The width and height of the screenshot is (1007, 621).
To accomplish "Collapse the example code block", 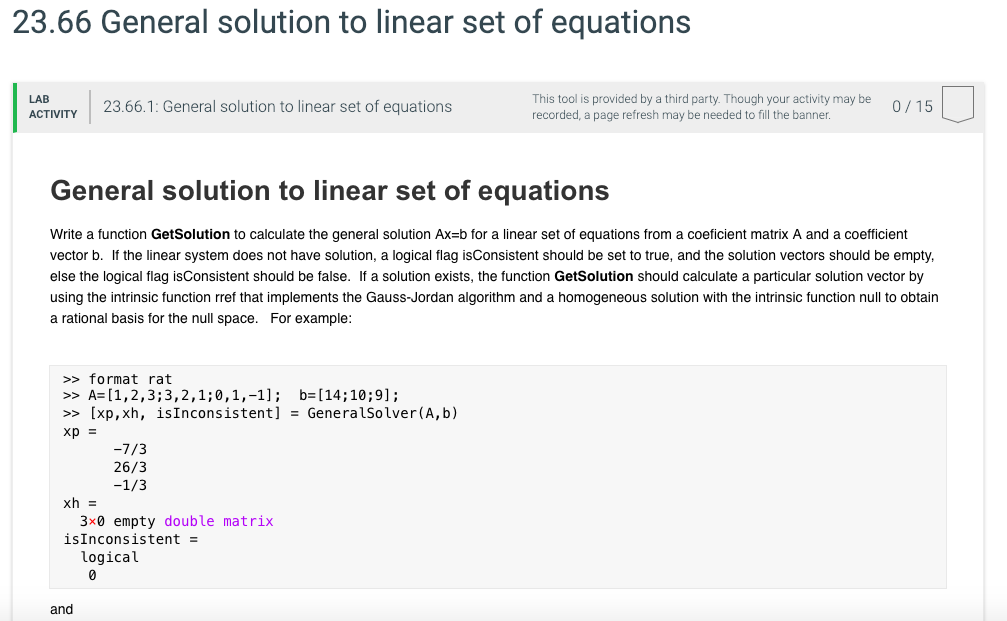I will [498, 476].
